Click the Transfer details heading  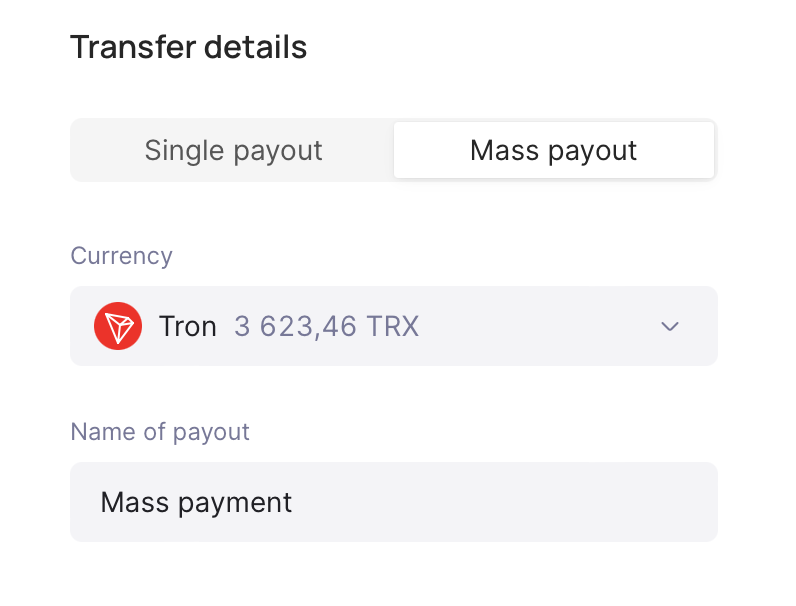(x=188, y=47)
